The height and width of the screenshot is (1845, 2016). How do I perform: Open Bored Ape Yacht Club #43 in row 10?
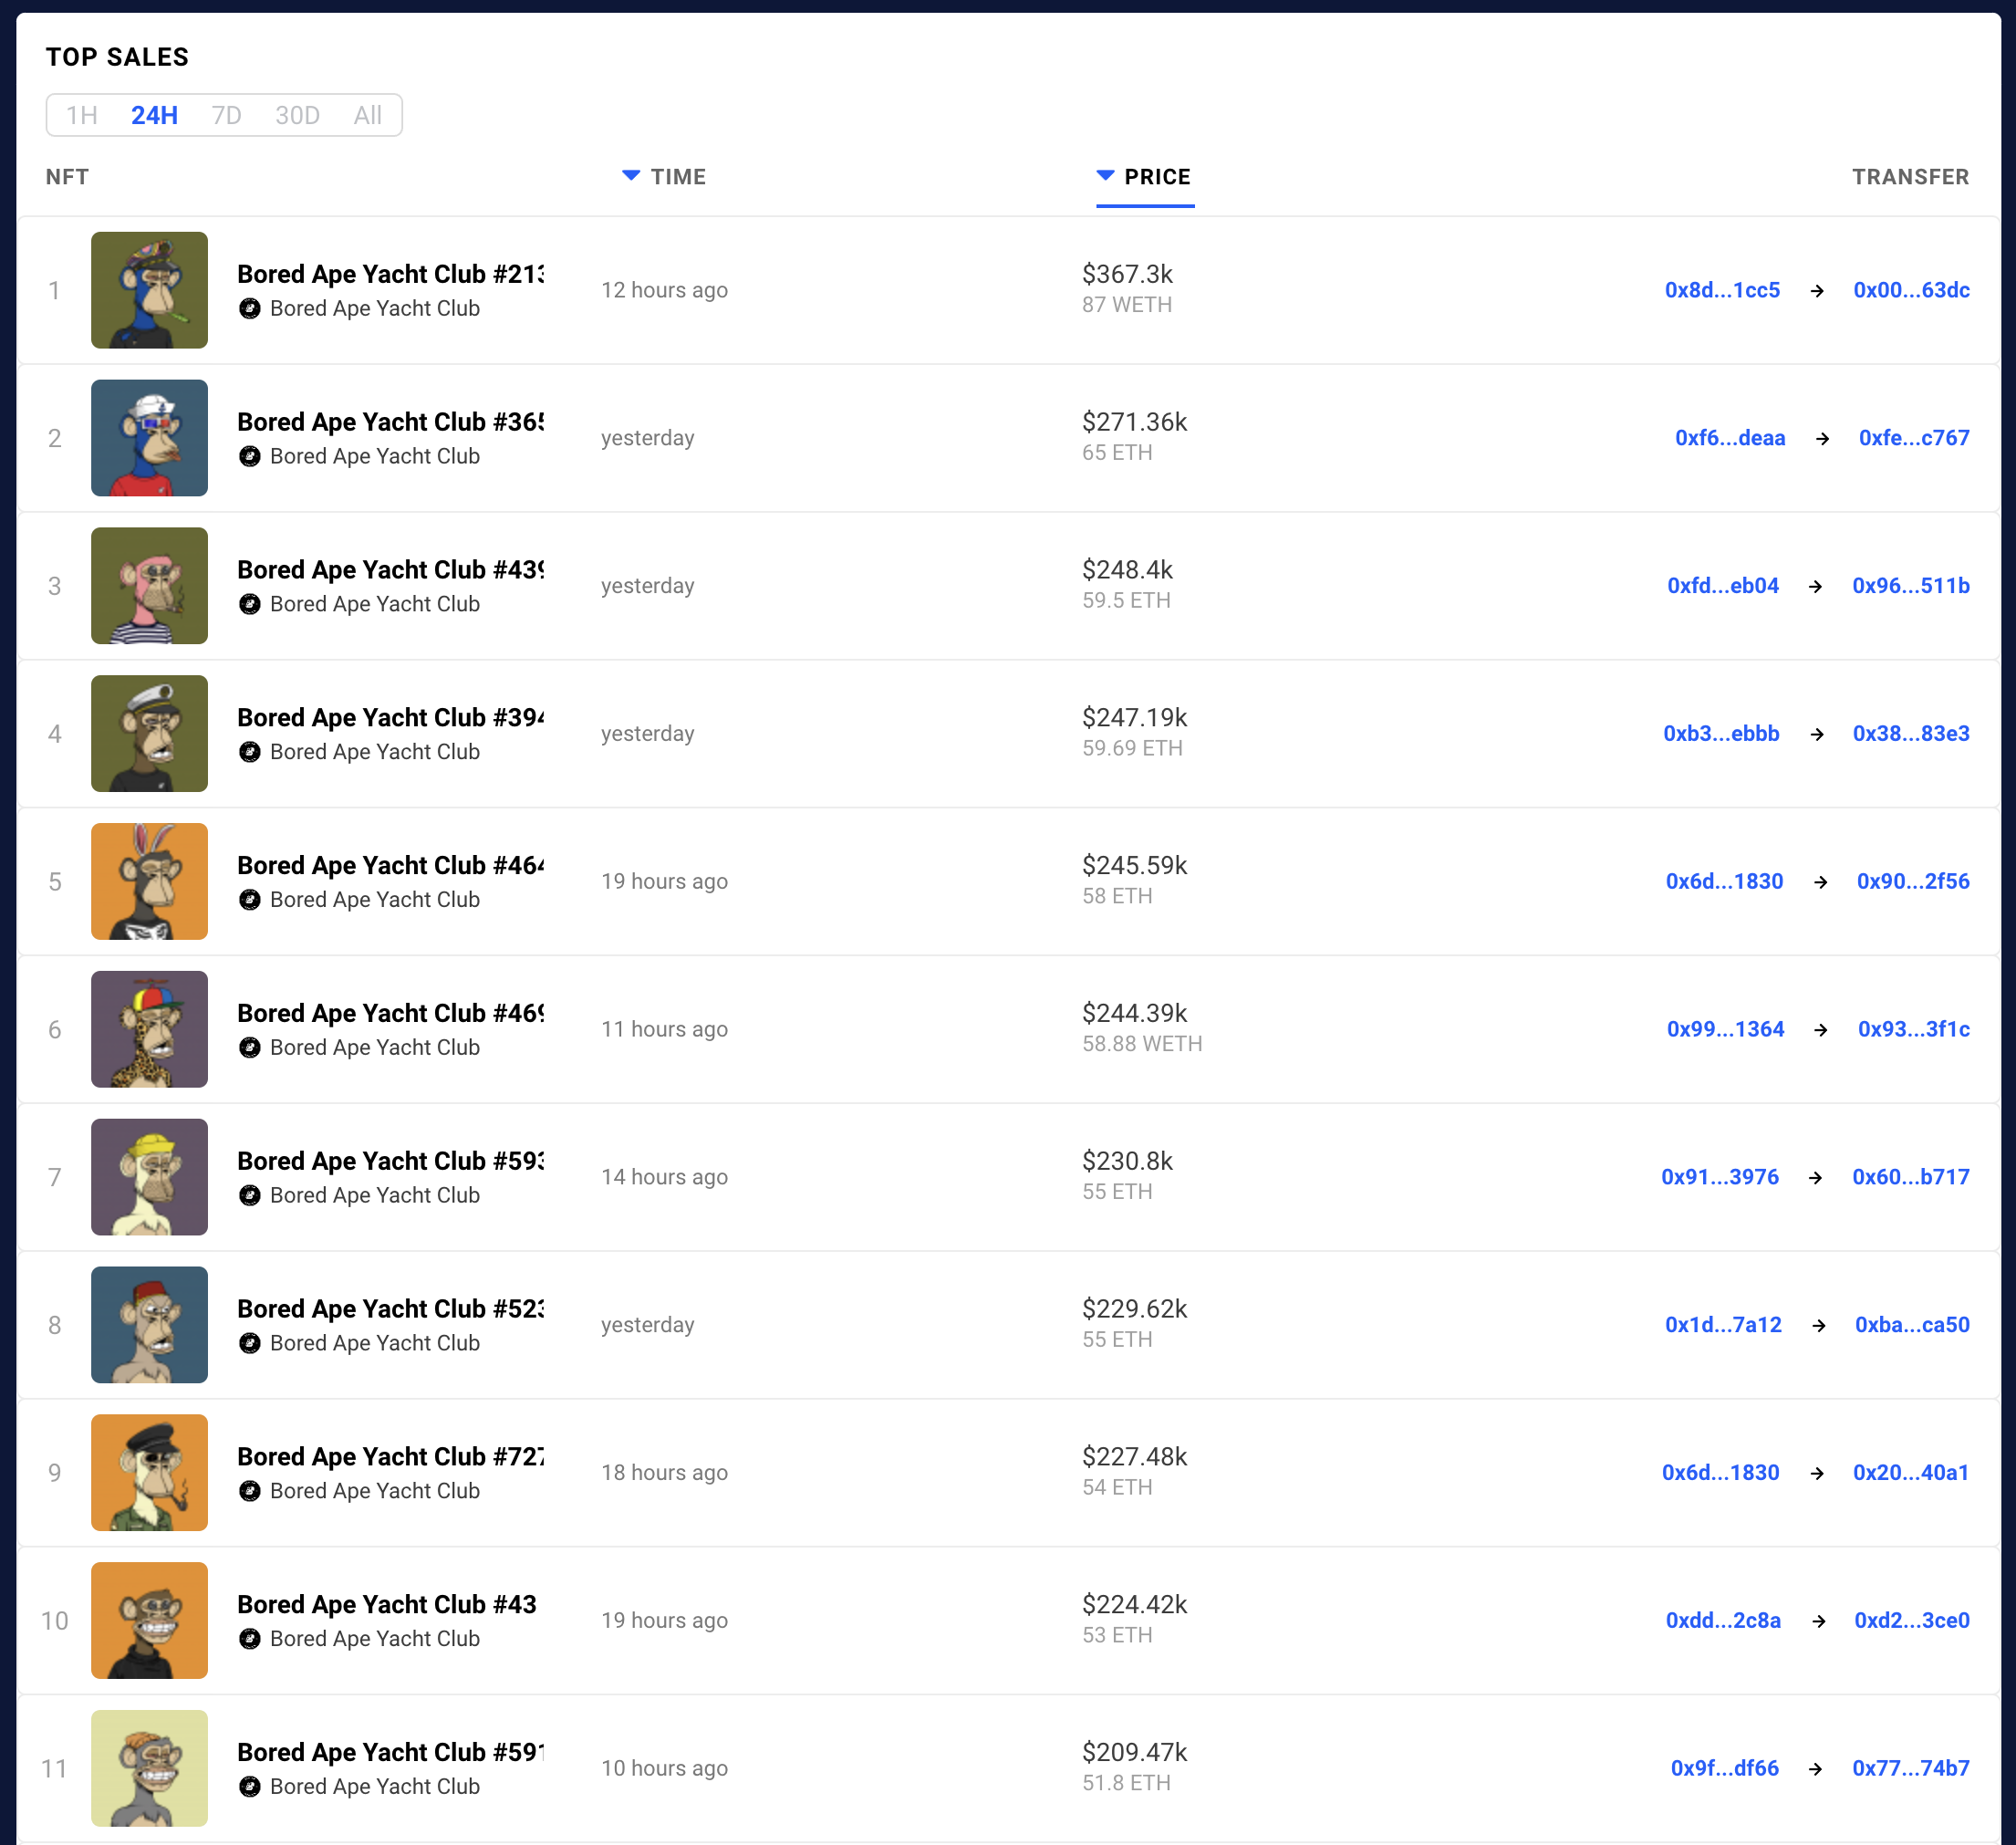click(387, 1604)
